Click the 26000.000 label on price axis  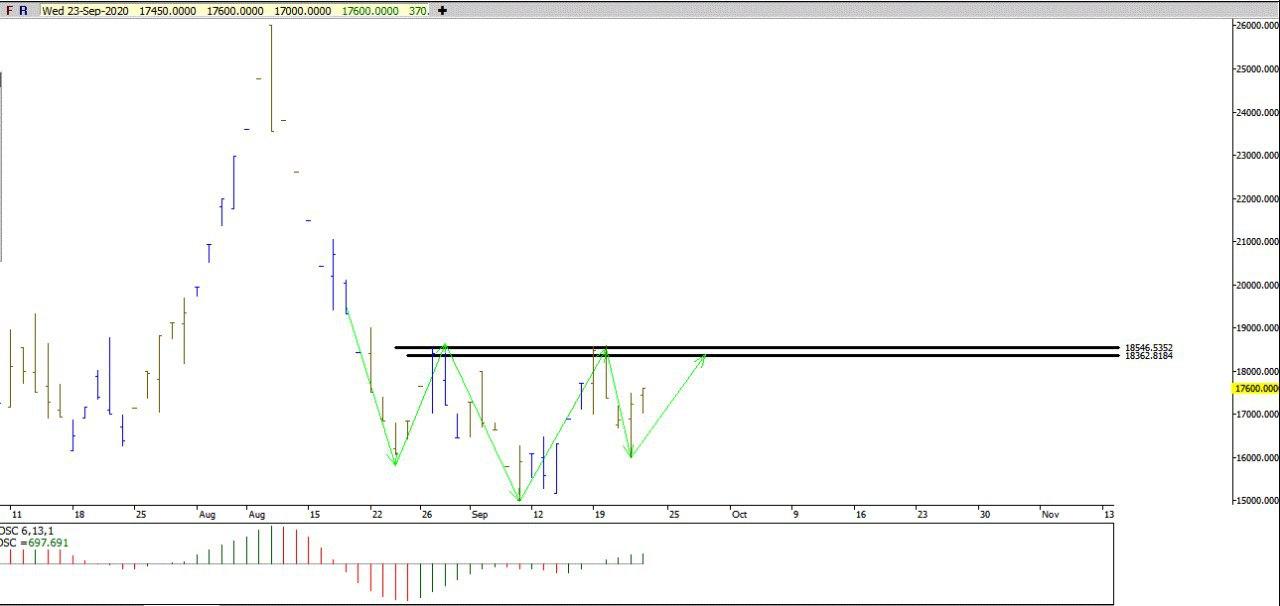click(x=1257, y=26)
